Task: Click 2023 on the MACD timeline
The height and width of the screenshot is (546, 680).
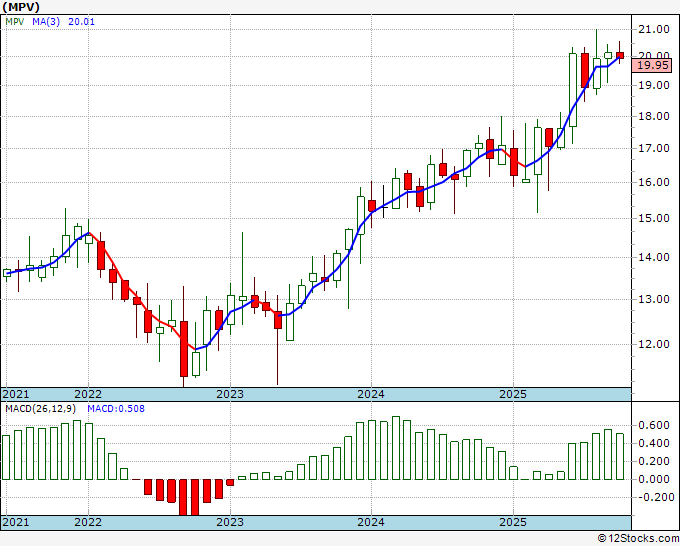Action: click(x=230, y=522)
